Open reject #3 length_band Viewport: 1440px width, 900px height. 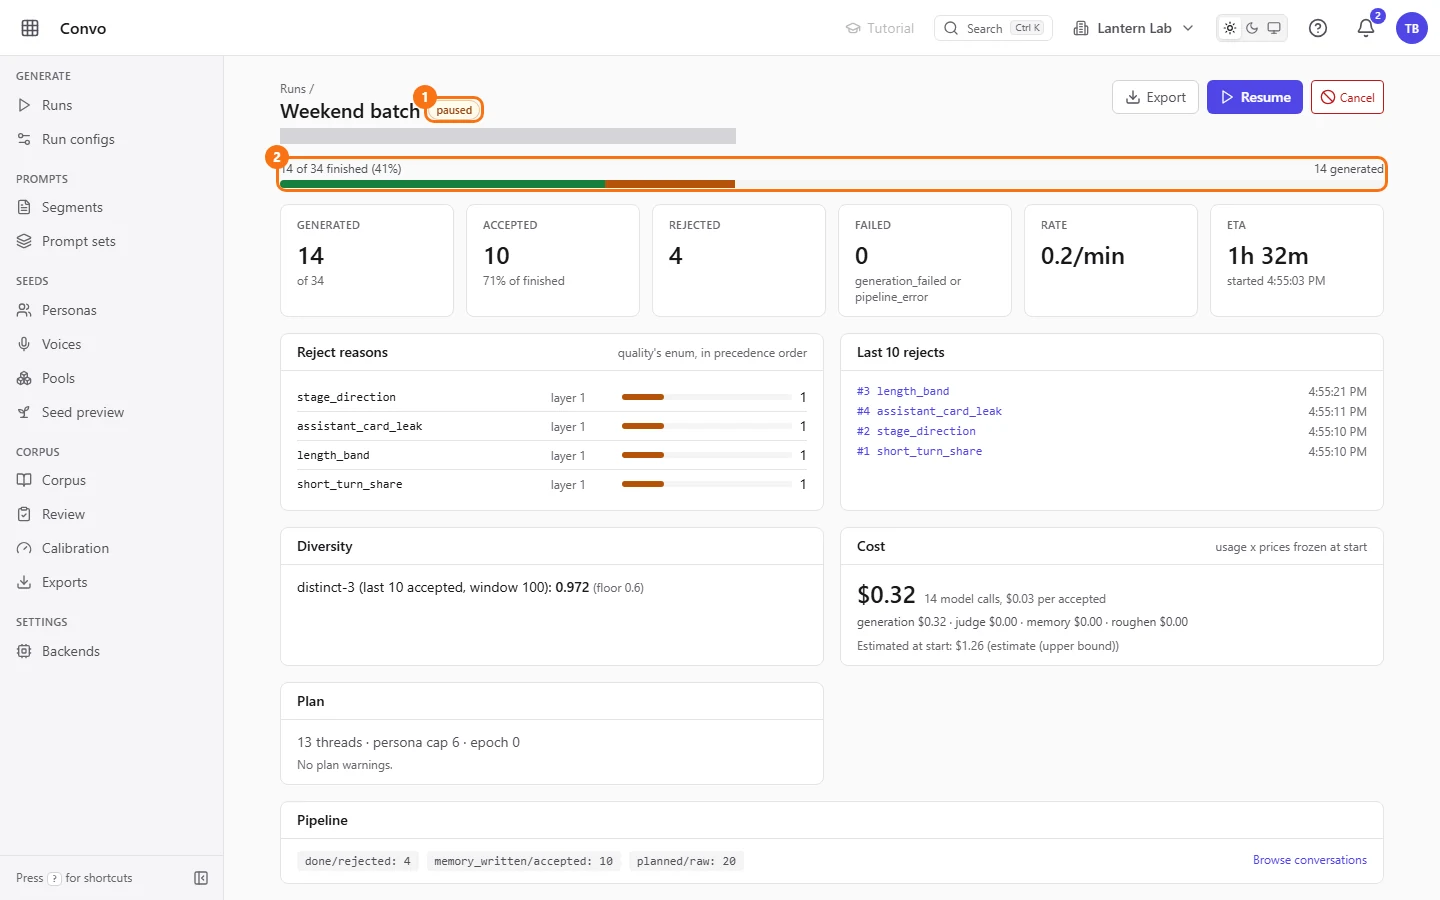click(x=903, y=391)
